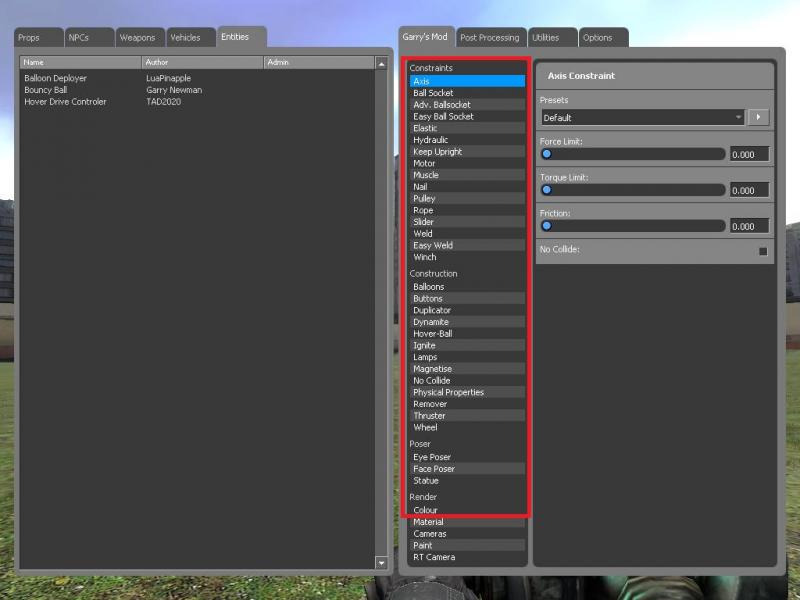Image resolution: width=800 pixels, height=600 pixels.
Task: Click the entity list scroll-down arrow
Action: [381, 562]
